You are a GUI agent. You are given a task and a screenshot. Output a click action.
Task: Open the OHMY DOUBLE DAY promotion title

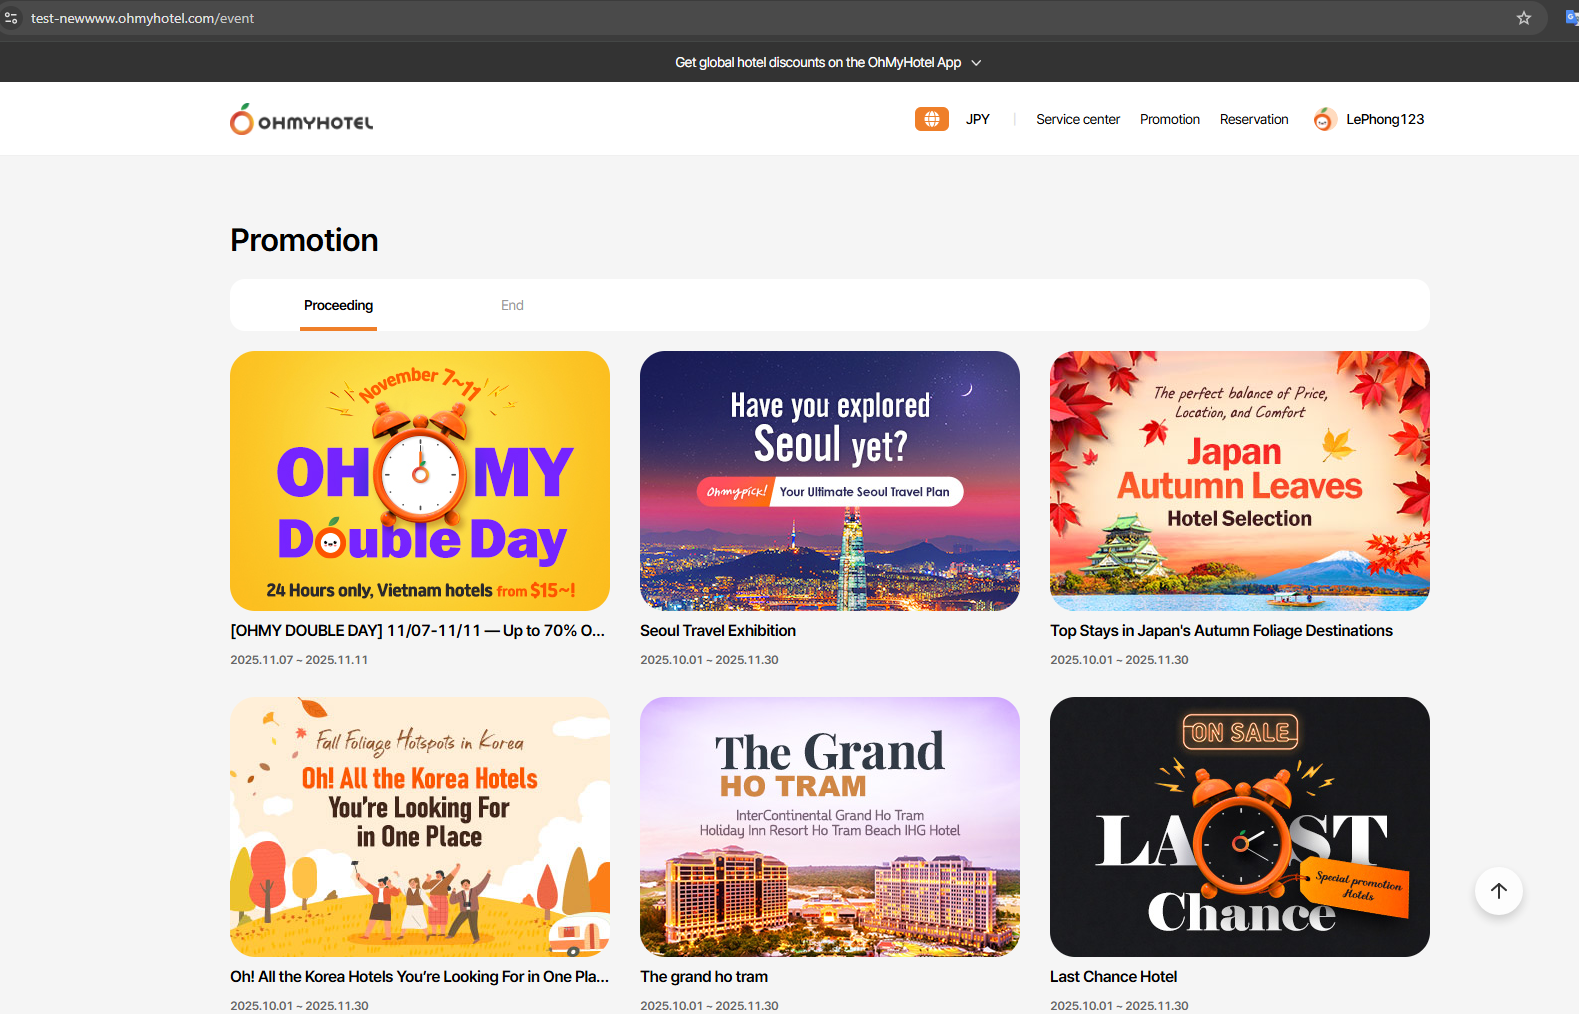click(x=418, y=631)
